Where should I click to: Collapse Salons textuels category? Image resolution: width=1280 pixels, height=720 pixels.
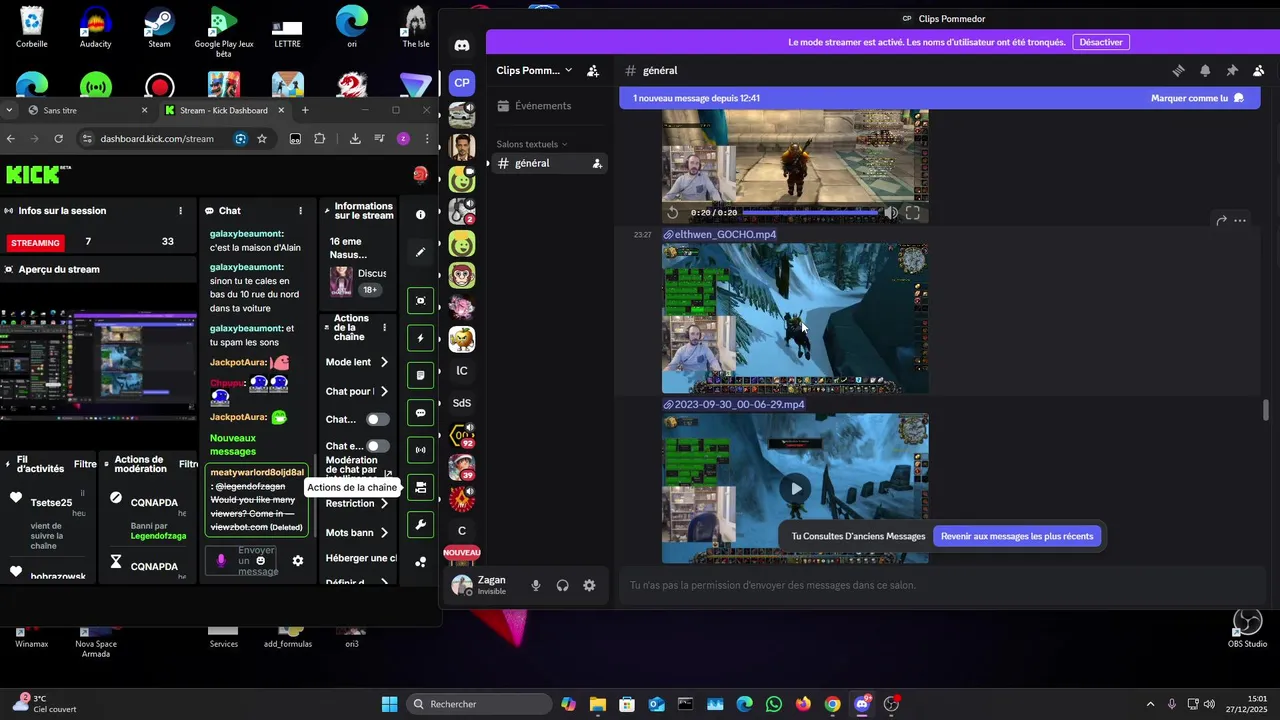[532, 144]
